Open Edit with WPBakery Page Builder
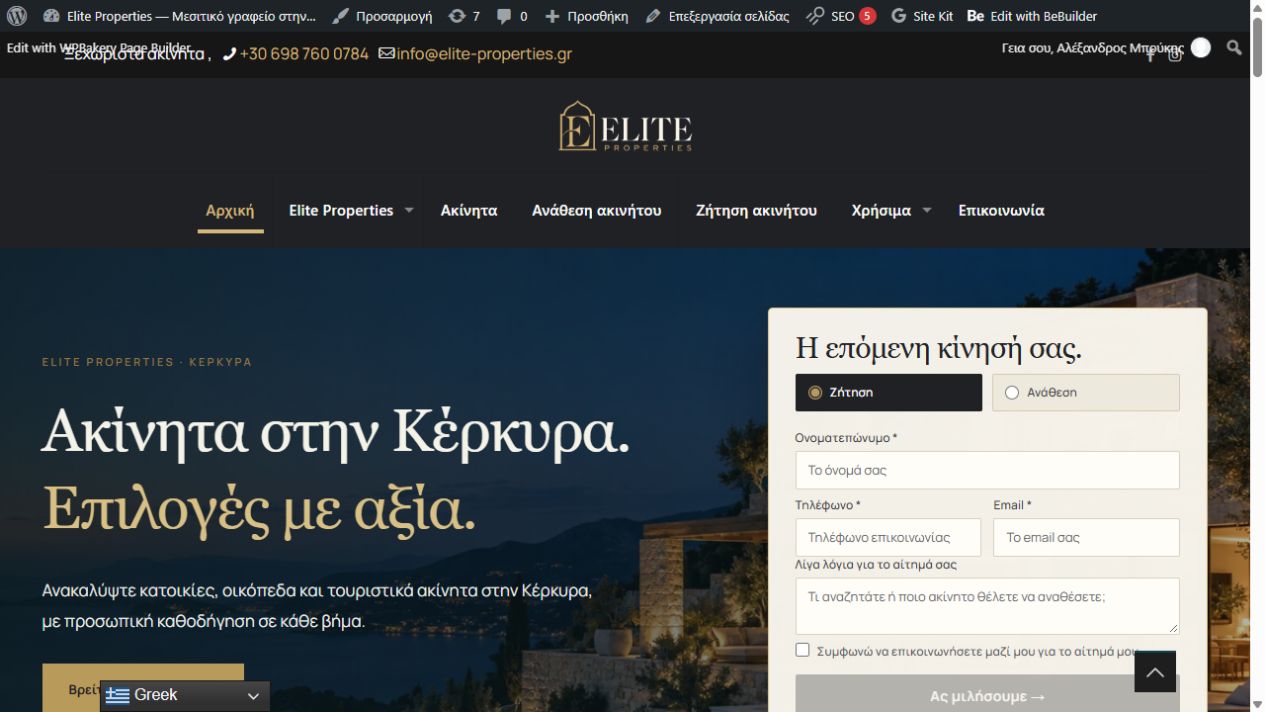Viewport: 1265px width, 712px height. (x=98, y=47)
